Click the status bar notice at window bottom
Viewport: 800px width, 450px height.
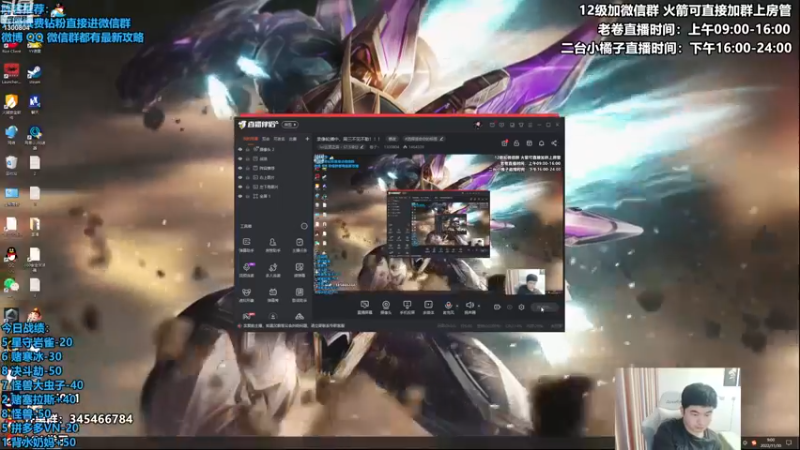(x=292, y=326)
